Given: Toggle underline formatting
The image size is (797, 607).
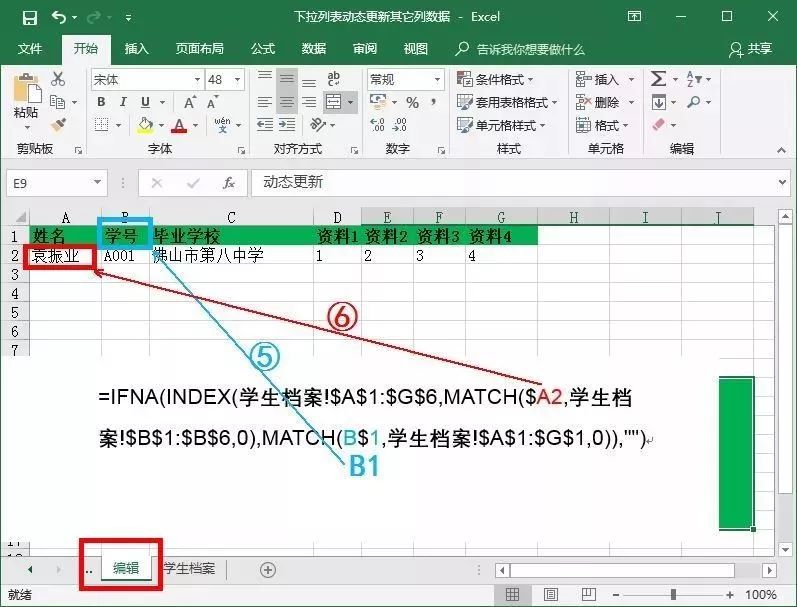Looking at the screenshot, I should coord(145,102).
